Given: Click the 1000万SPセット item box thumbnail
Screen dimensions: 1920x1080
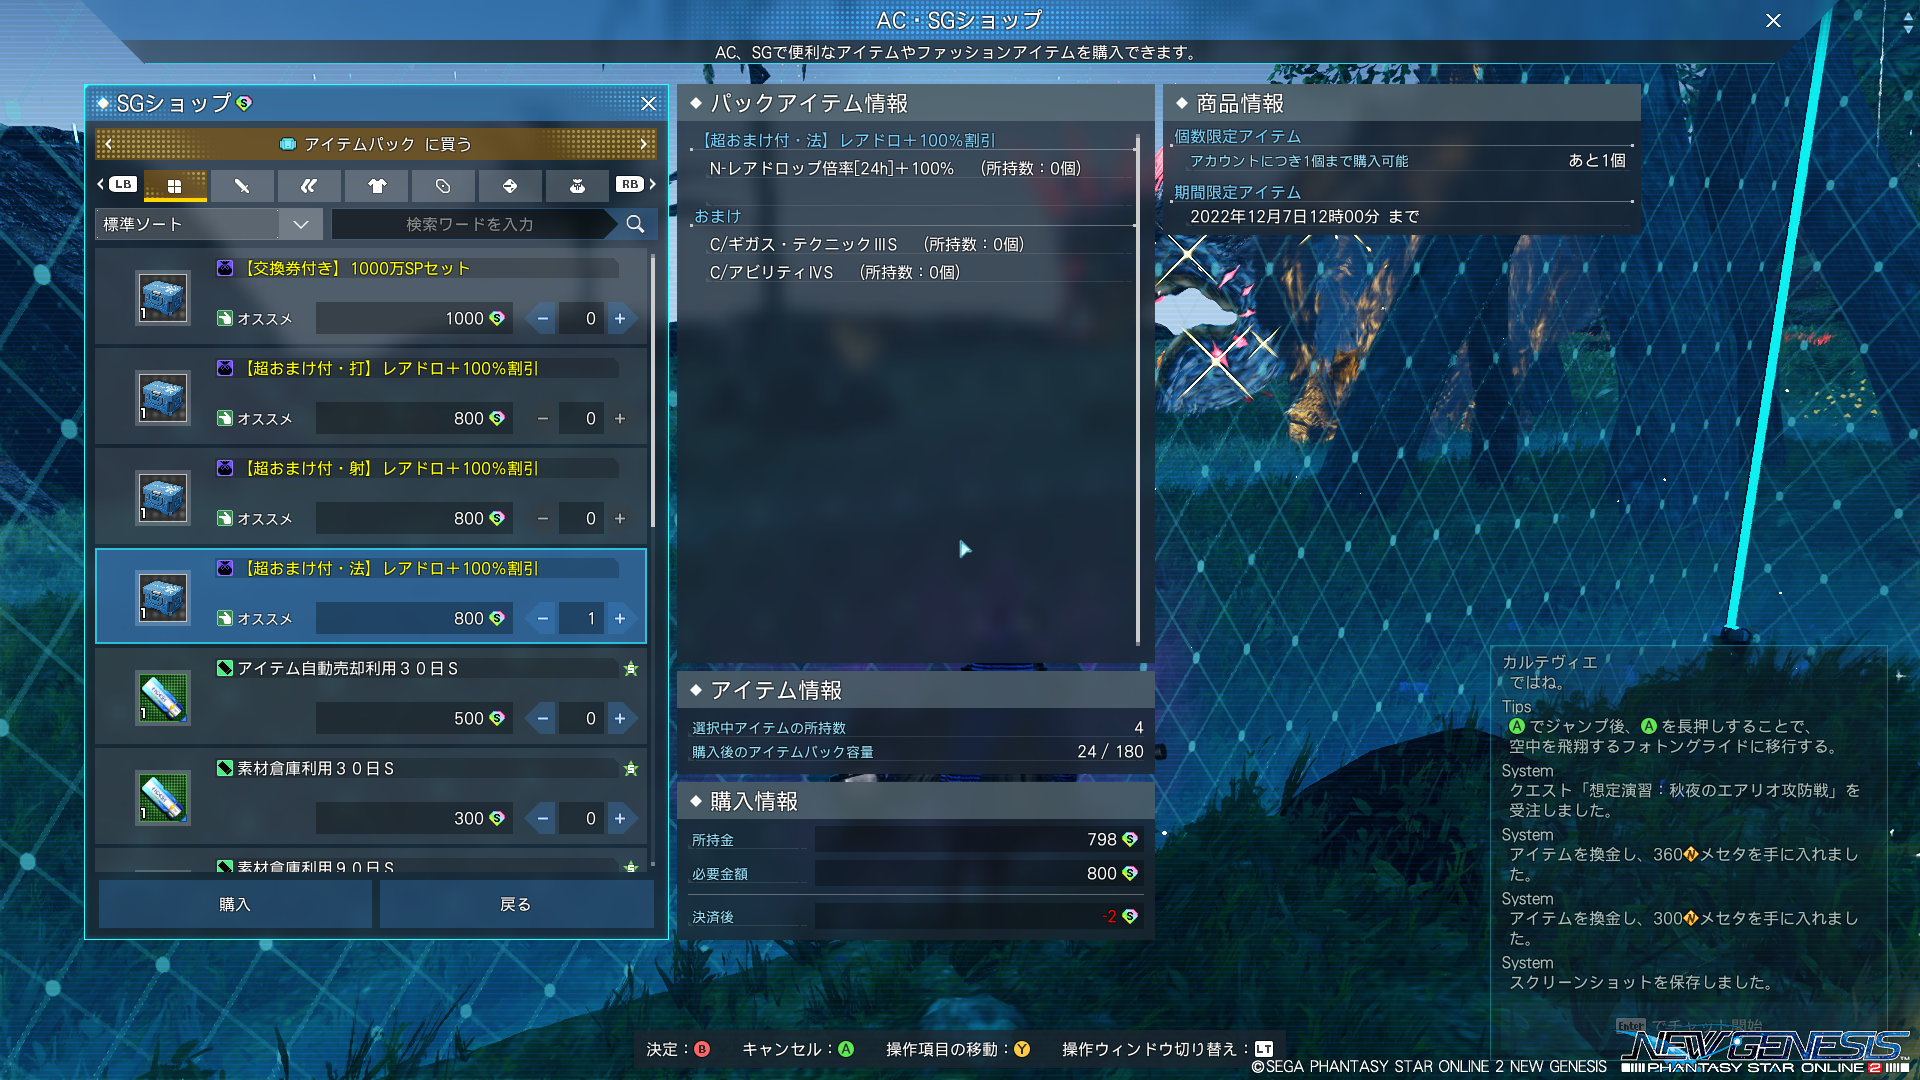Looking at the screenshot, I should pos(163,297).
